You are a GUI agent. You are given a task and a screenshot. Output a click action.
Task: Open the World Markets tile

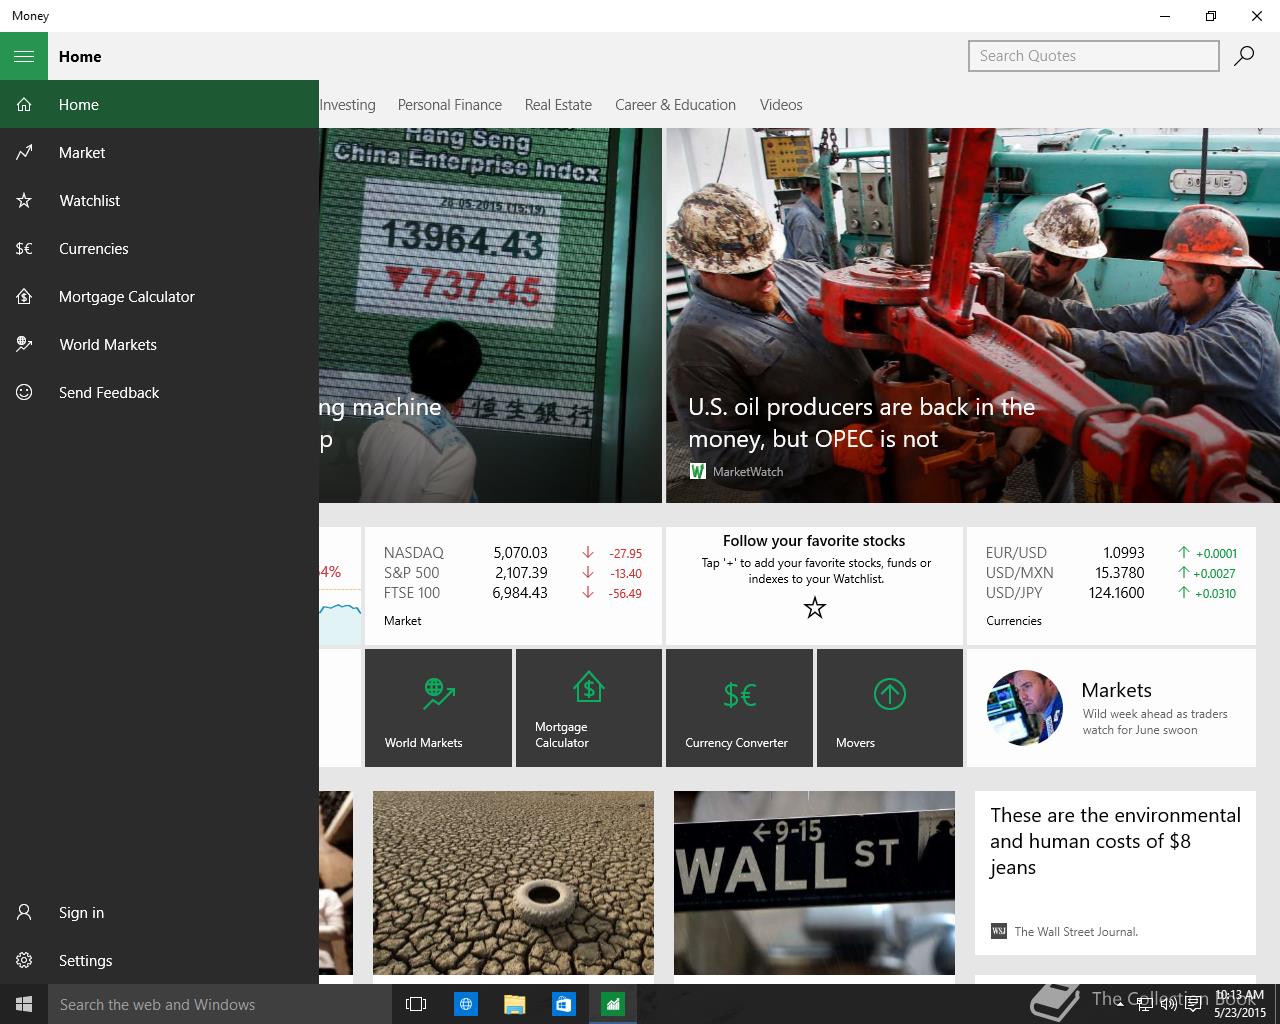pyautogui.click(x=438, y=708)
